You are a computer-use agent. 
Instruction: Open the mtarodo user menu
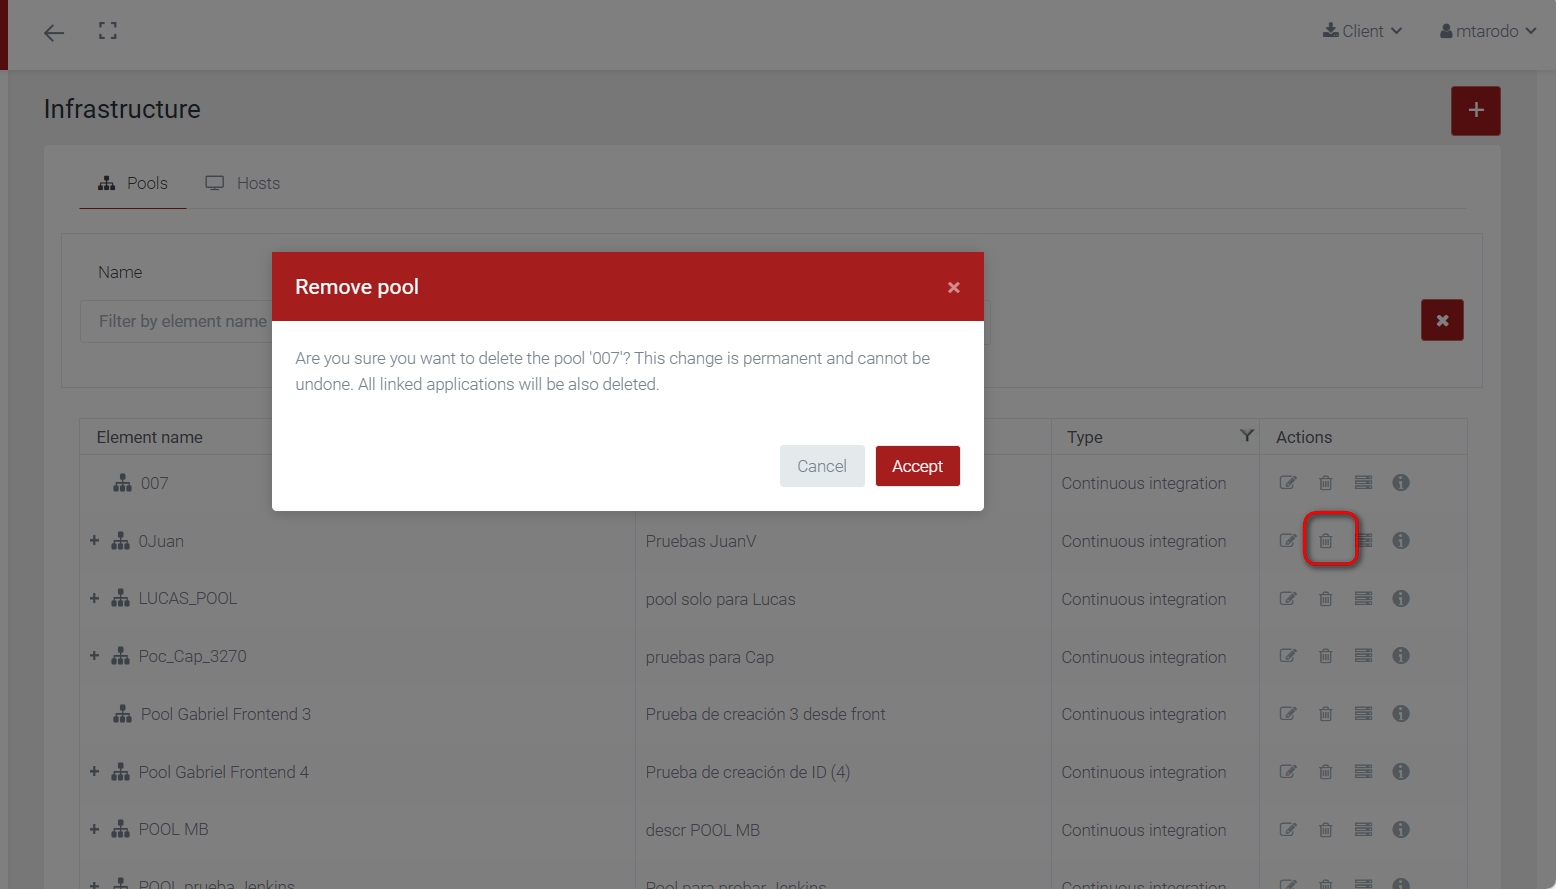(1487, 31)
